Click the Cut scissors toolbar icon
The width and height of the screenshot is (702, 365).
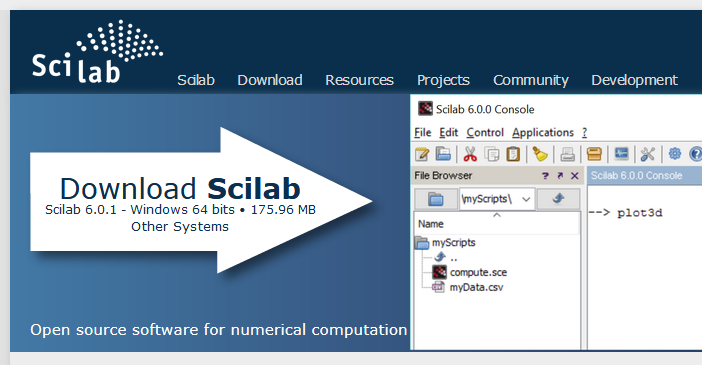[x=470, y=155]
